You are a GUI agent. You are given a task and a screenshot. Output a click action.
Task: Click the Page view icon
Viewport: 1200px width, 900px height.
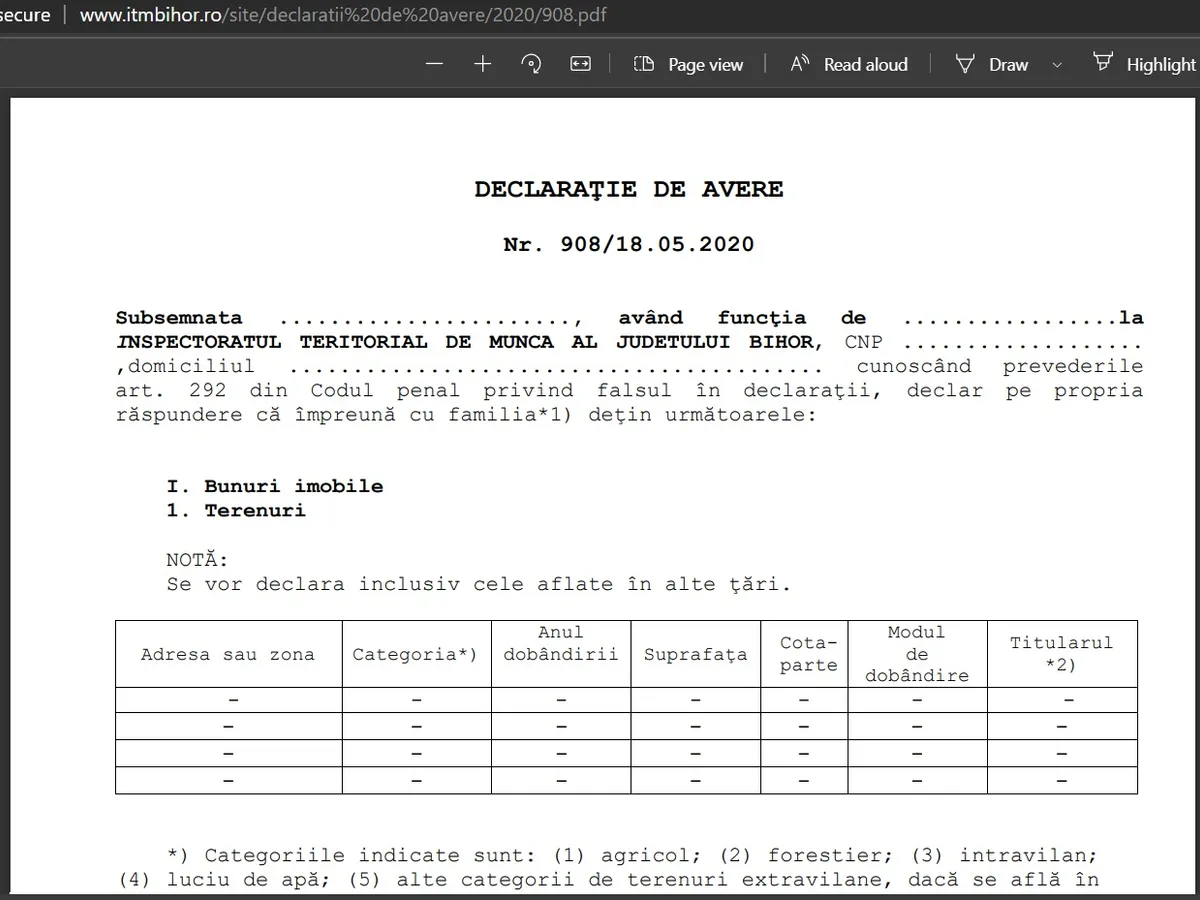point(644,64)
